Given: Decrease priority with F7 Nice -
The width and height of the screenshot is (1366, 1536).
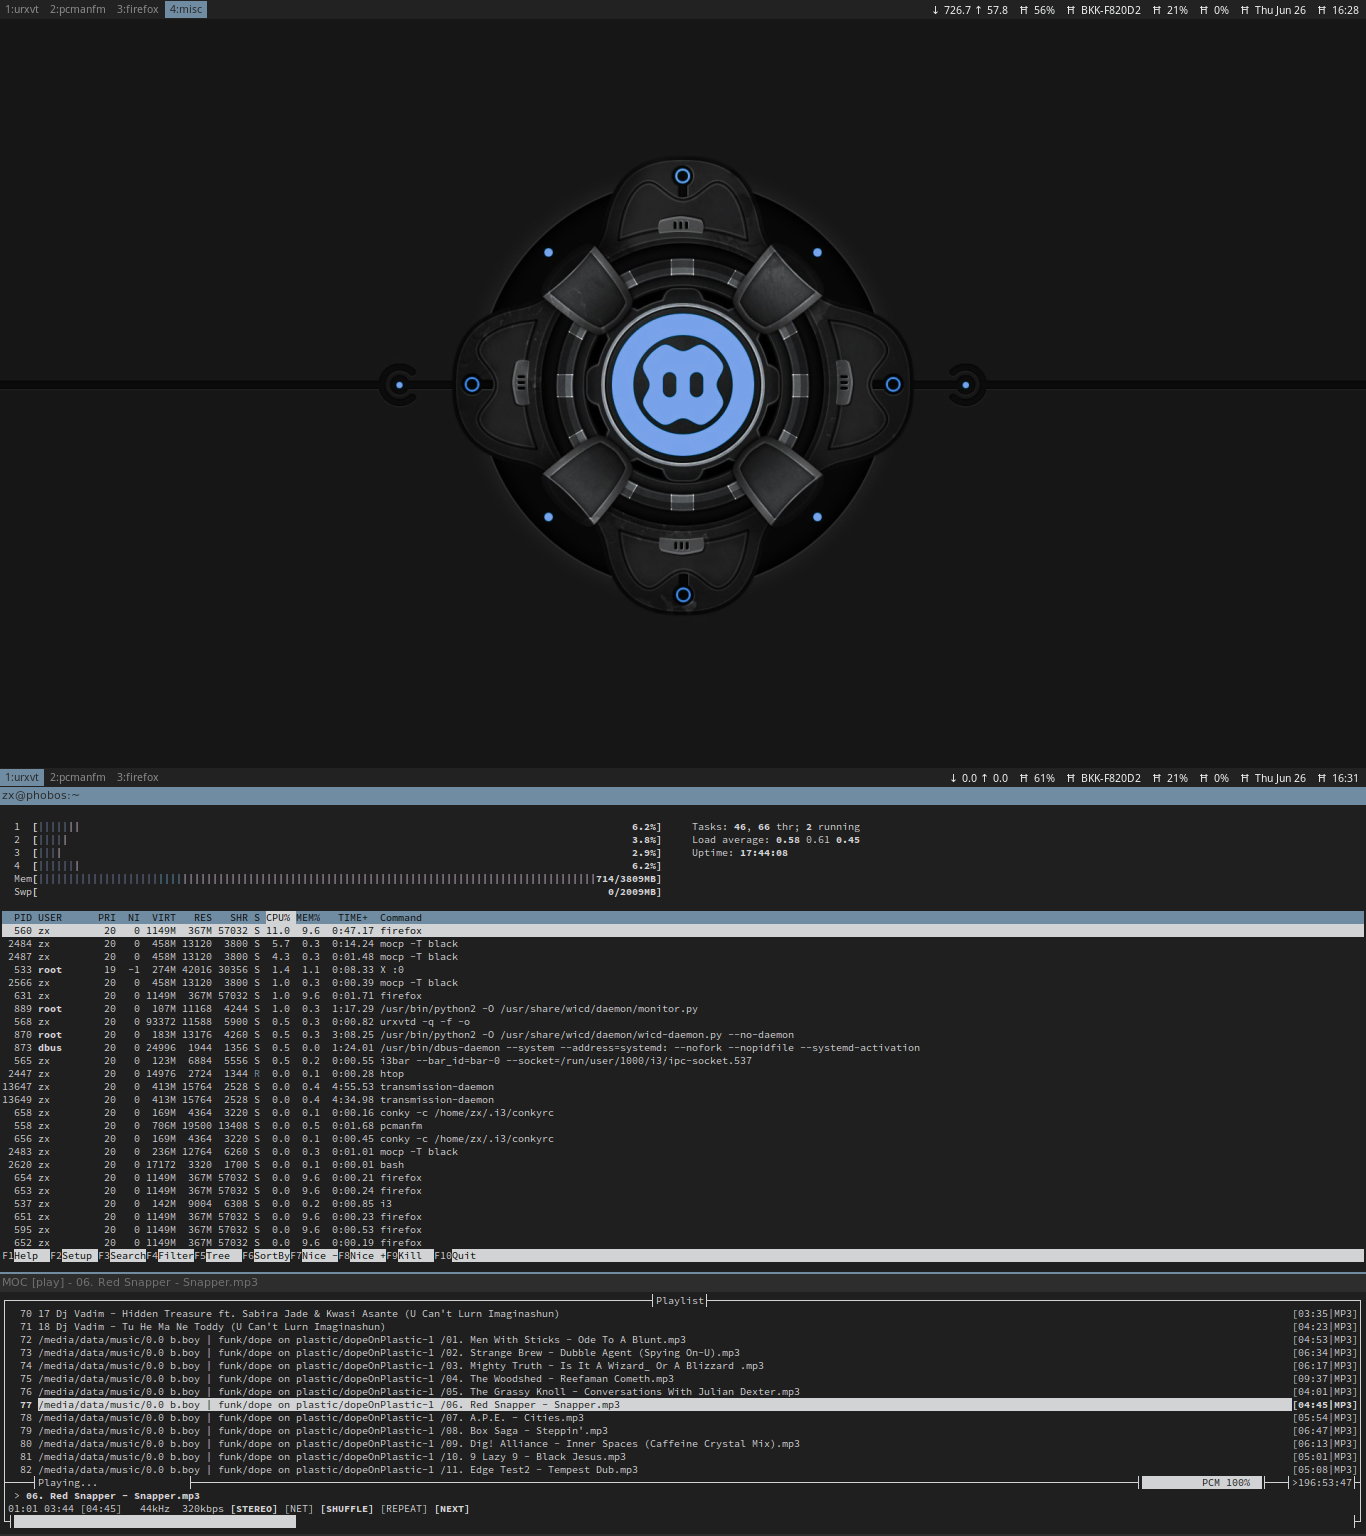Looking at the screenshot, I should pos(314,1256).
